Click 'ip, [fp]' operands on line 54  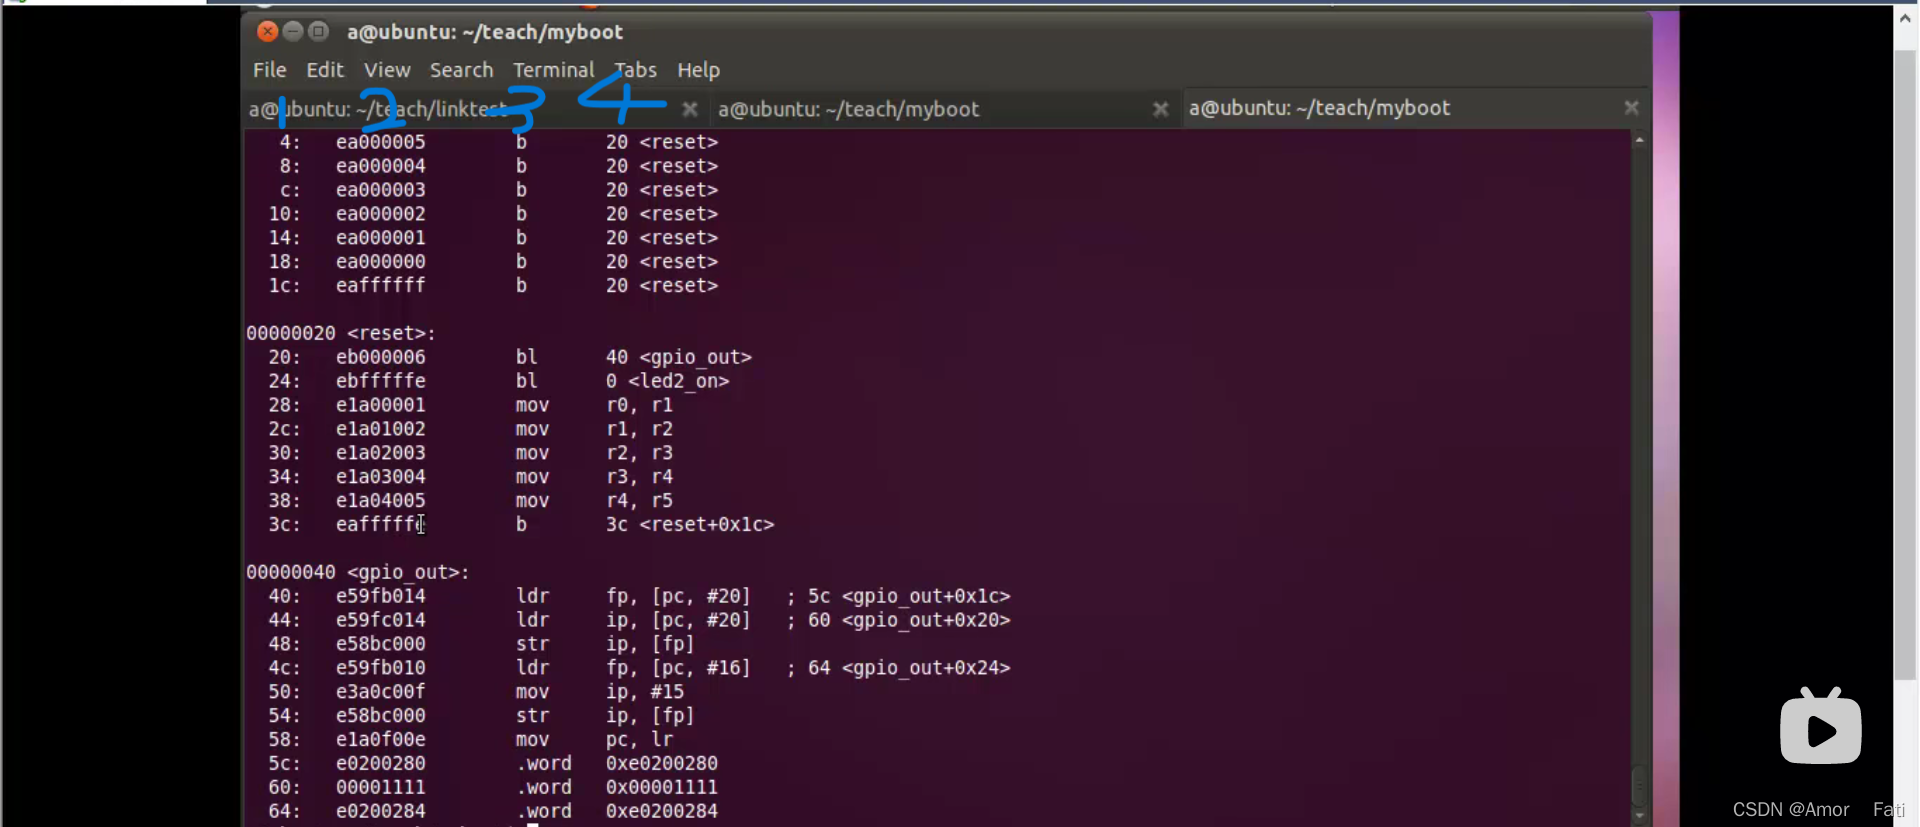point(650,716)
